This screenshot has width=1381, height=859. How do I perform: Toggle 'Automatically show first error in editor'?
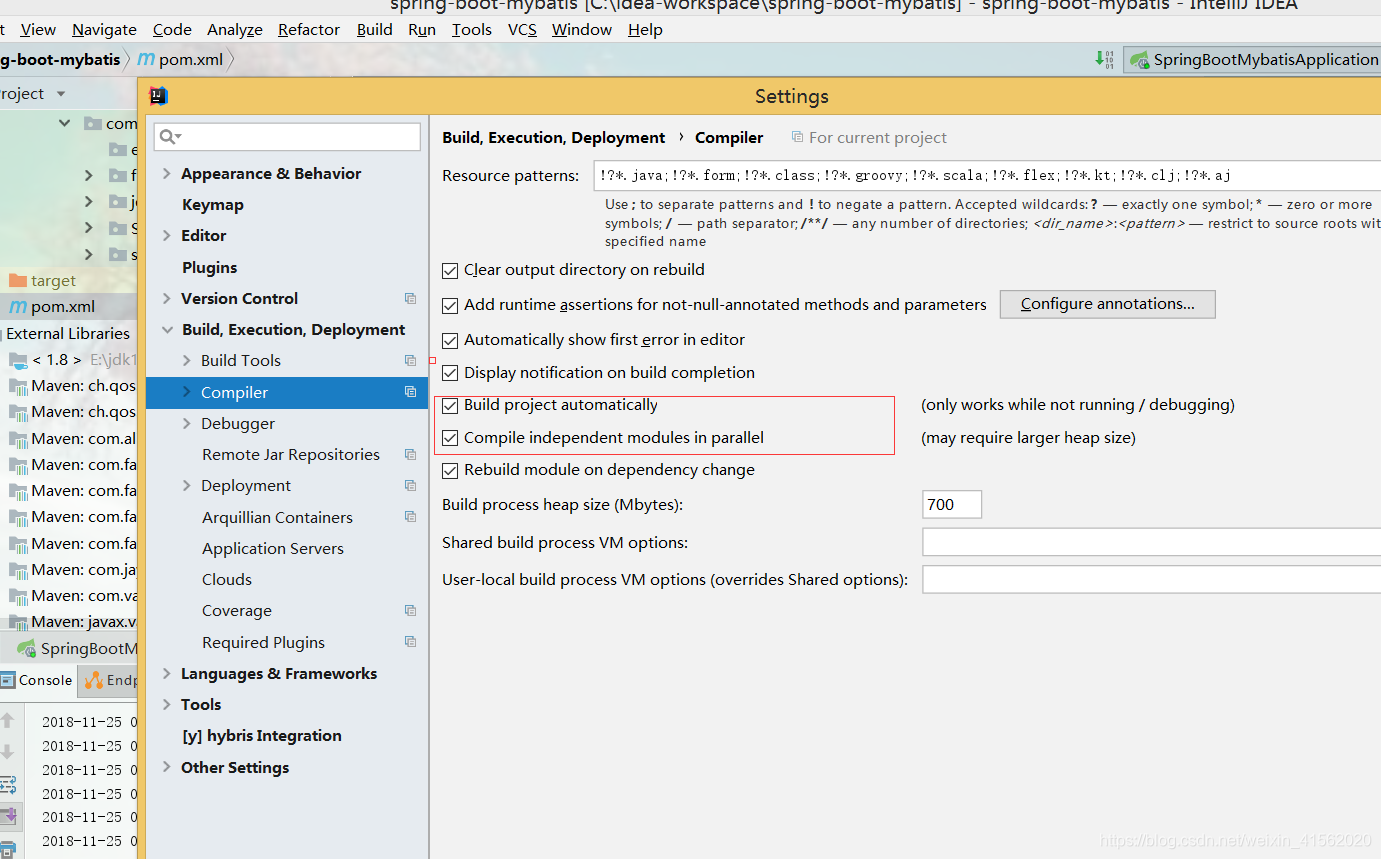(450, 340)
